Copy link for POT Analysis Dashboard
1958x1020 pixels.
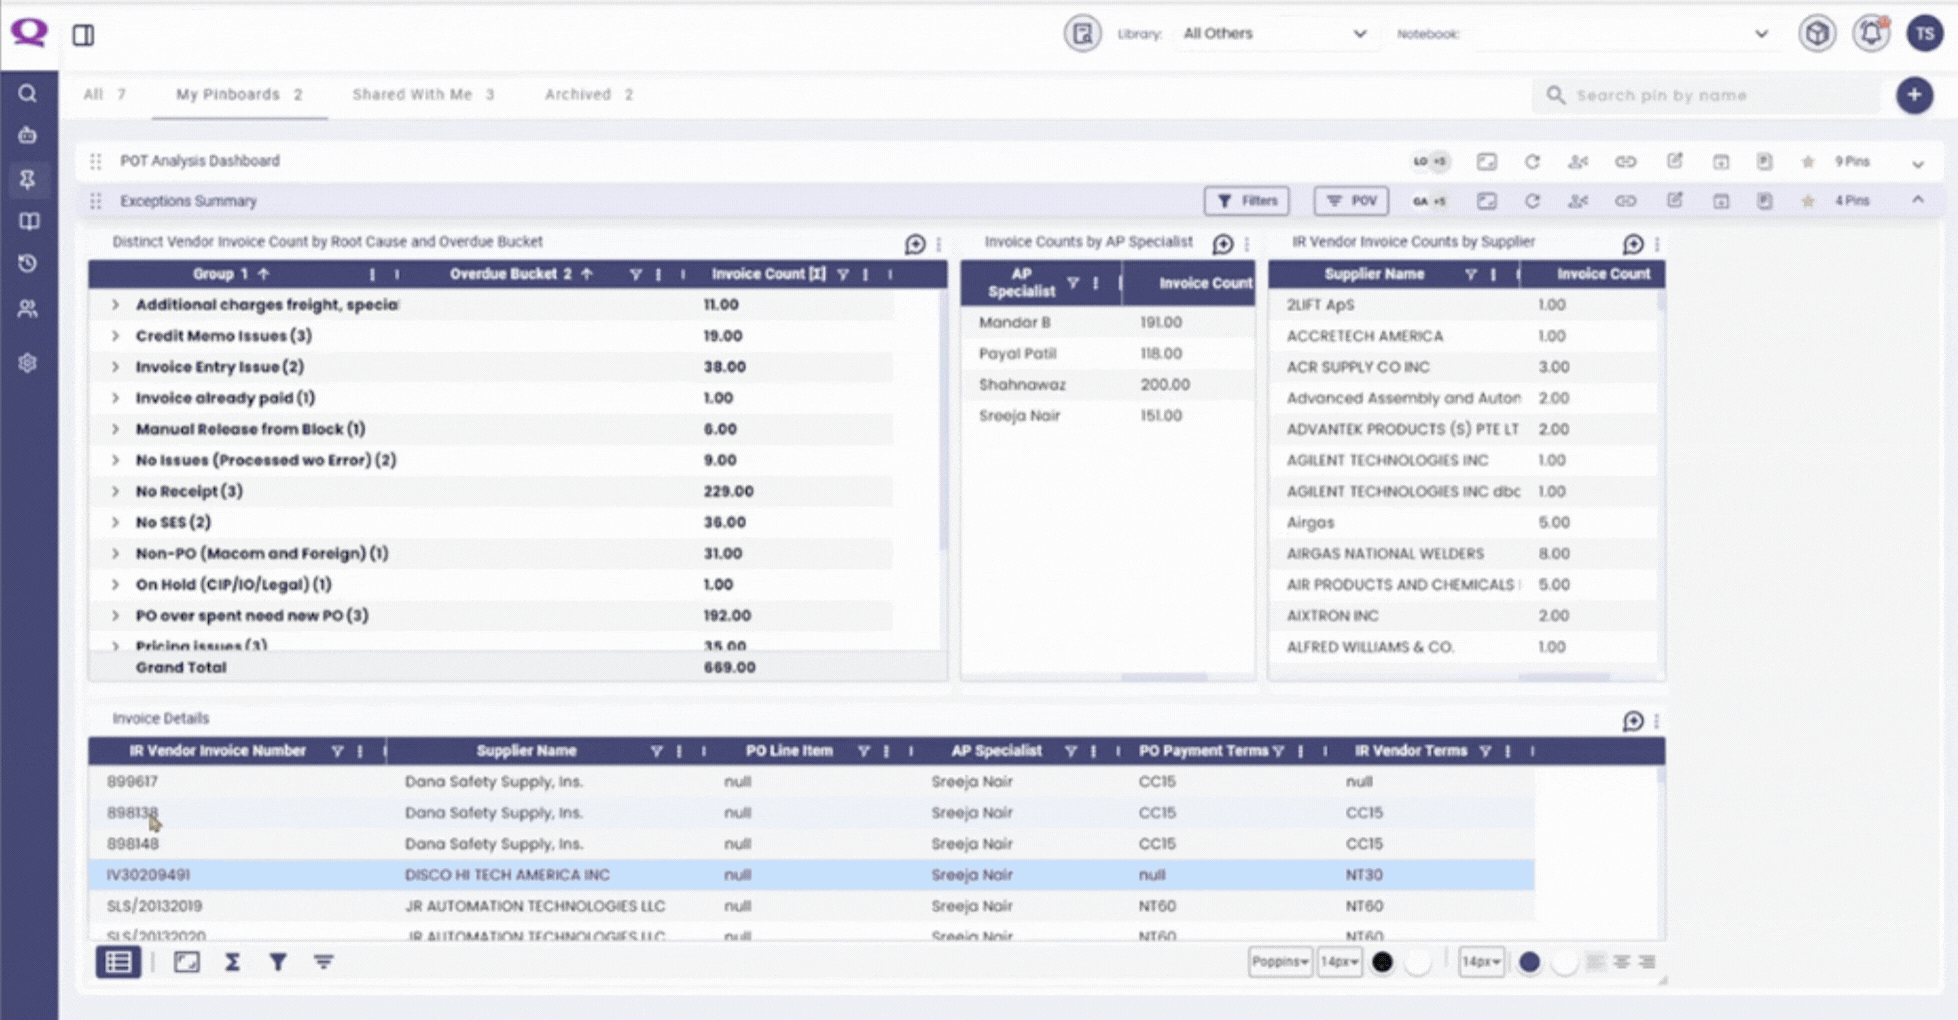(1625, 161)
